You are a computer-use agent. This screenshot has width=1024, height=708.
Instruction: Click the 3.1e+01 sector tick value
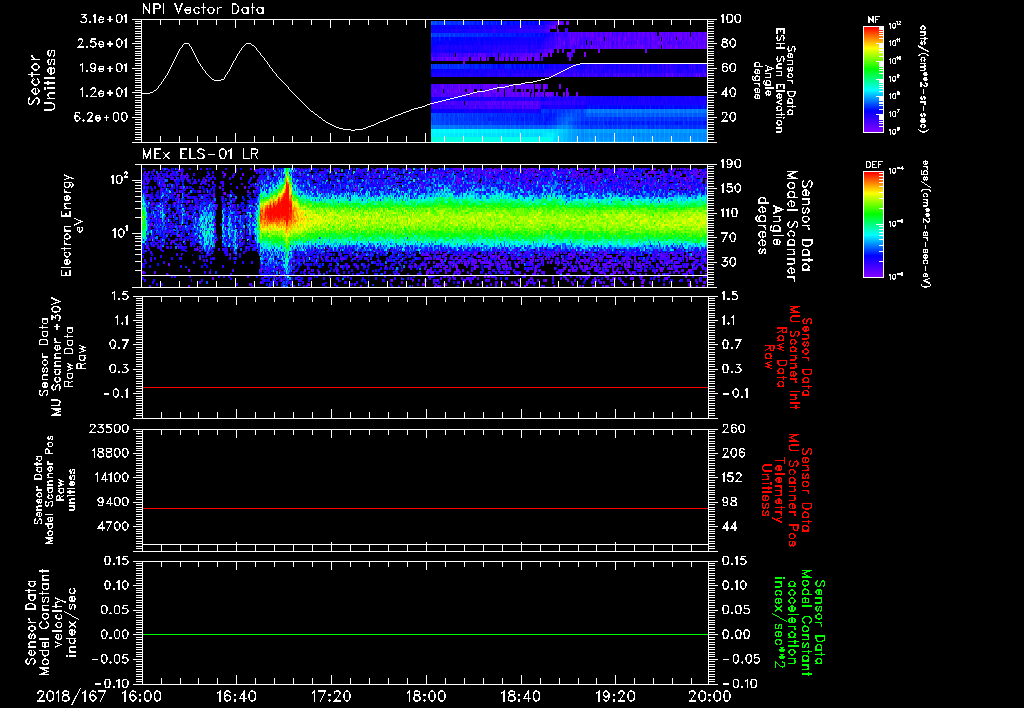click(104, 19)
